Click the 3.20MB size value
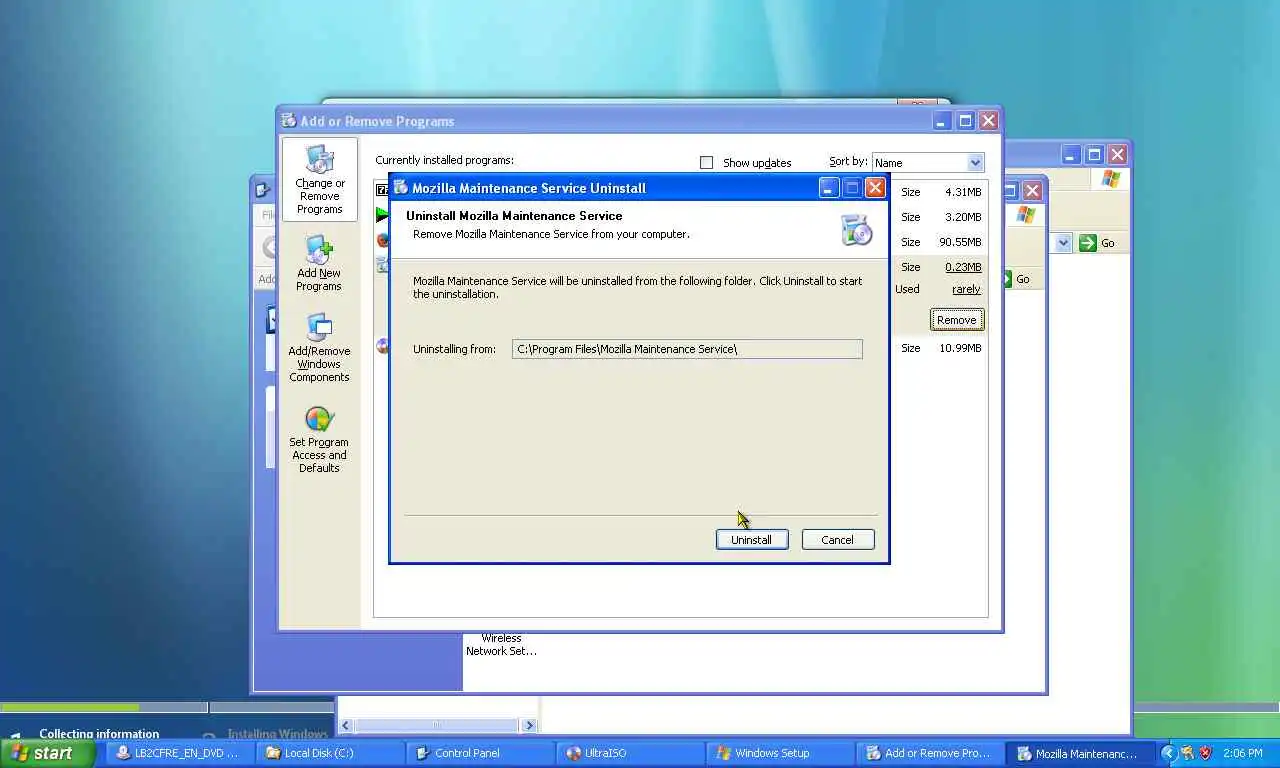Image resolution: width=1280 pixels, height=768 pixels. click(x=963, y=217)
